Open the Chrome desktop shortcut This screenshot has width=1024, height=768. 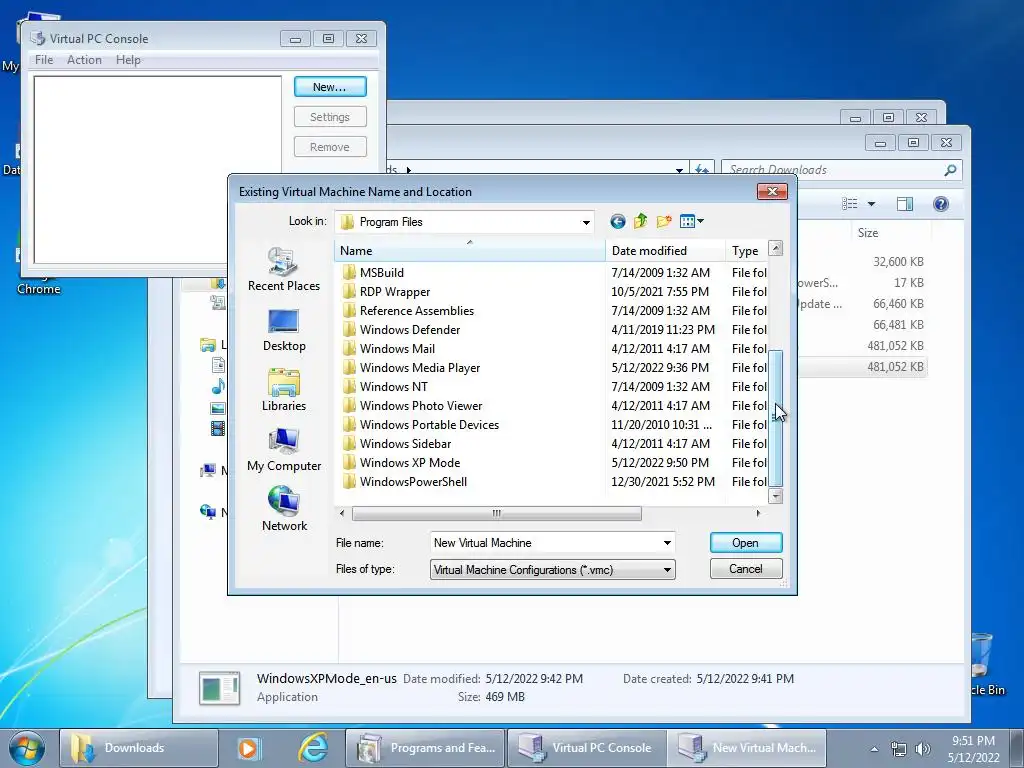pos(39,289)
